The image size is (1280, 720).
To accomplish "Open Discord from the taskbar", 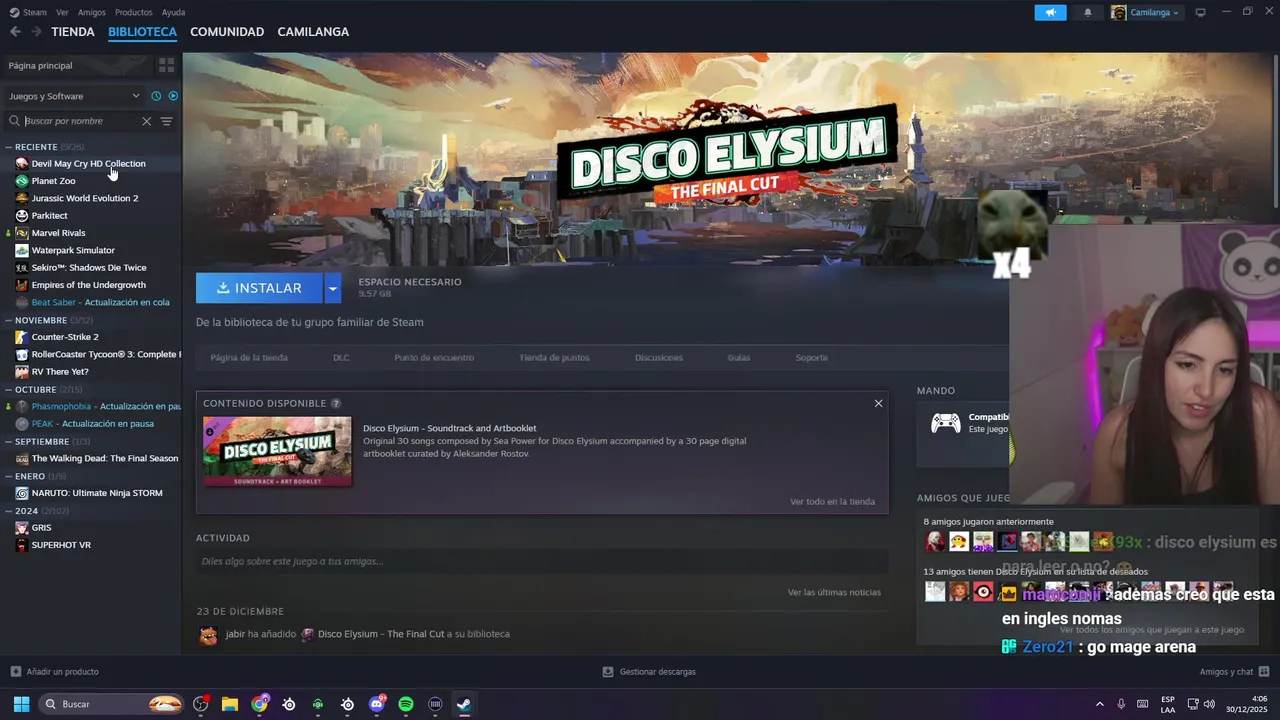I will 377,704.
